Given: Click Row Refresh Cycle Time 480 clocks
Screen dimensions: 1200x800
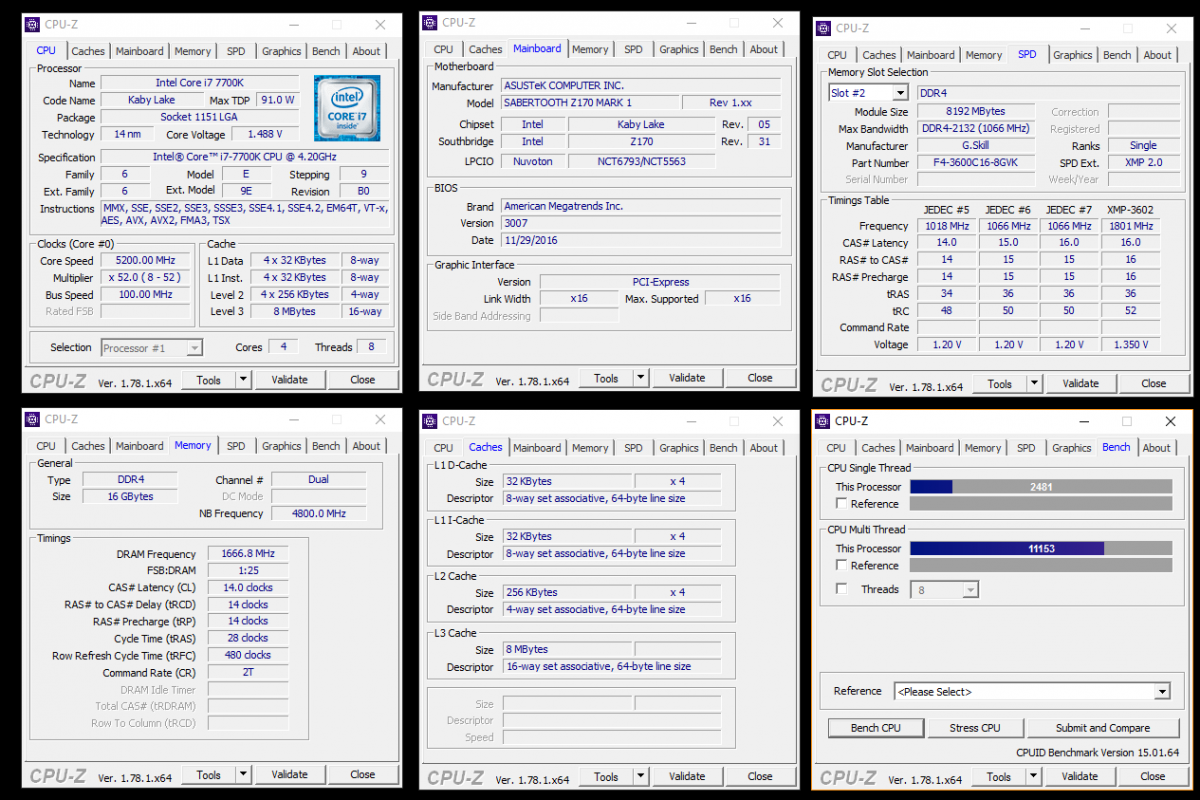Looking at the screenshot, I should tap(248, 655).
